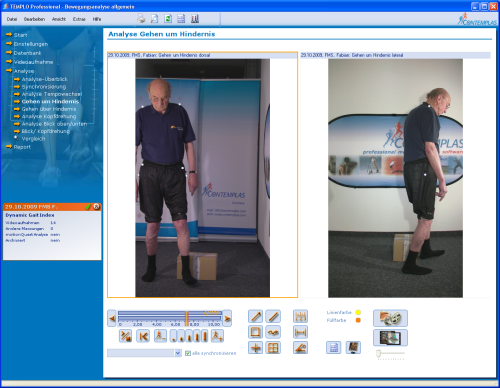
Task: Select the crosshair plus drawing tool
Action: [x=255, y=348]
